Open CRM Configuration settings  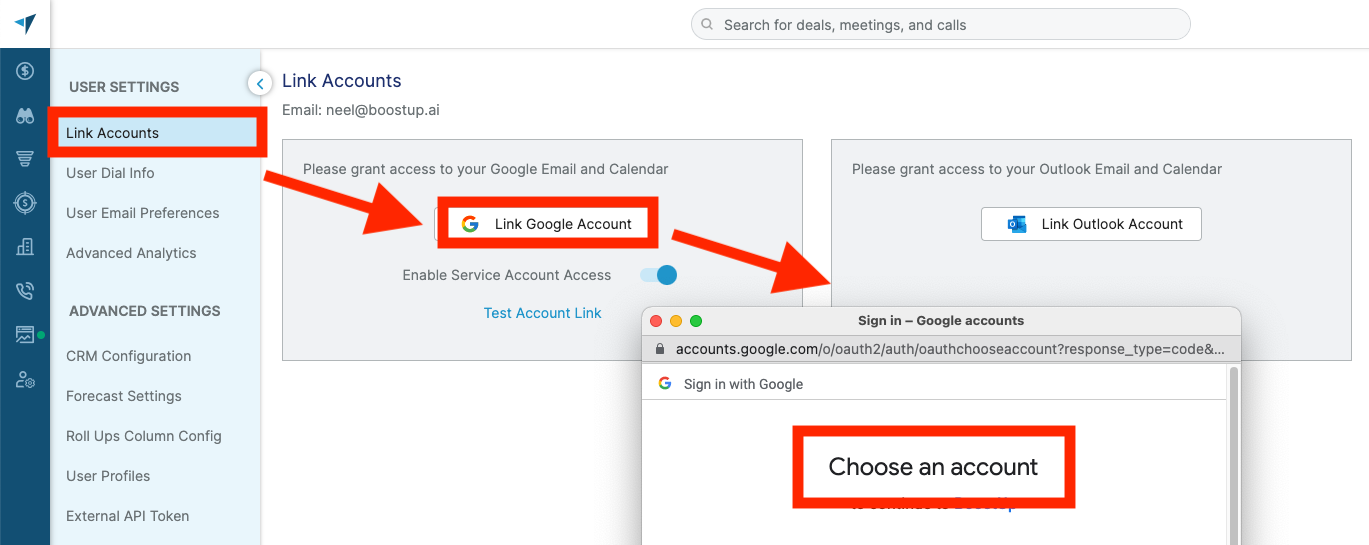point(128,356)
